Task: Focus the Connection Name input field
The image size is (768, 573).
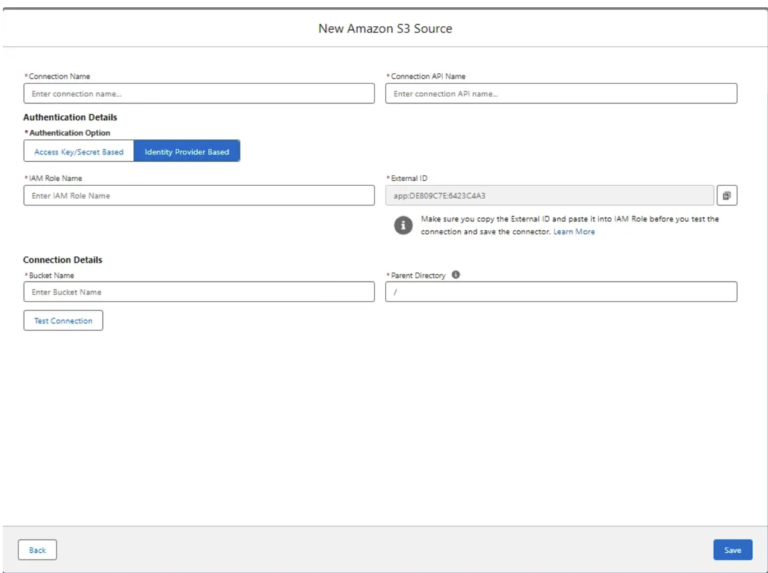Action: [199, 94]
